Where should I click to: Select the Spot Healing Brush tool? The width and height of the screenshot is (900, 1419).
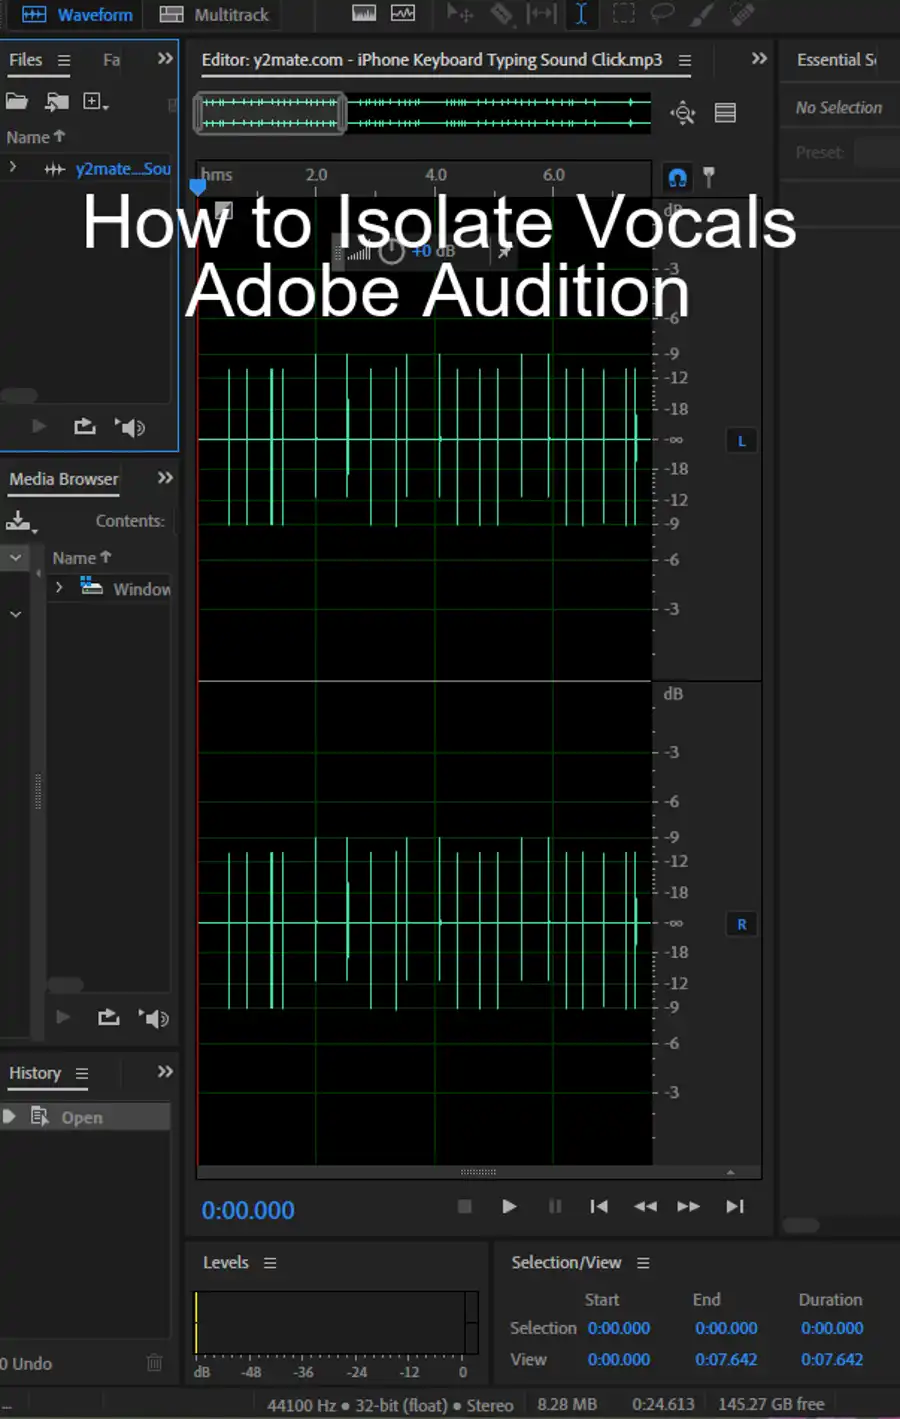[742, 13]
